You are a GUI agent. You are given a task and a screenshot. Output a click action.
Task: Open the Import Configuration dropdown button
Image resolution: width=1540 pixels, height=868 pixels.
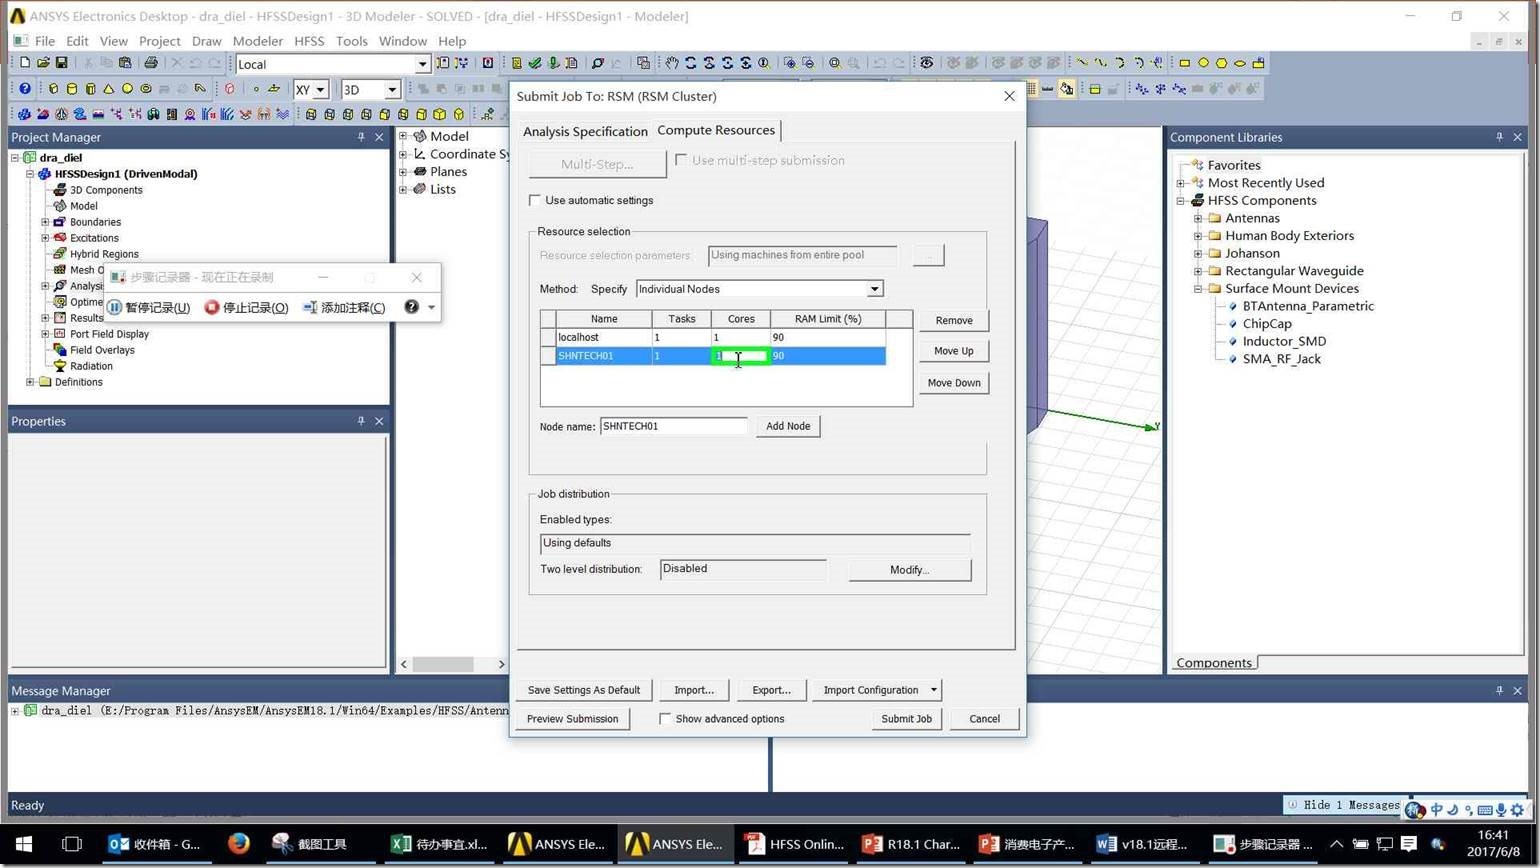point(876,690)
